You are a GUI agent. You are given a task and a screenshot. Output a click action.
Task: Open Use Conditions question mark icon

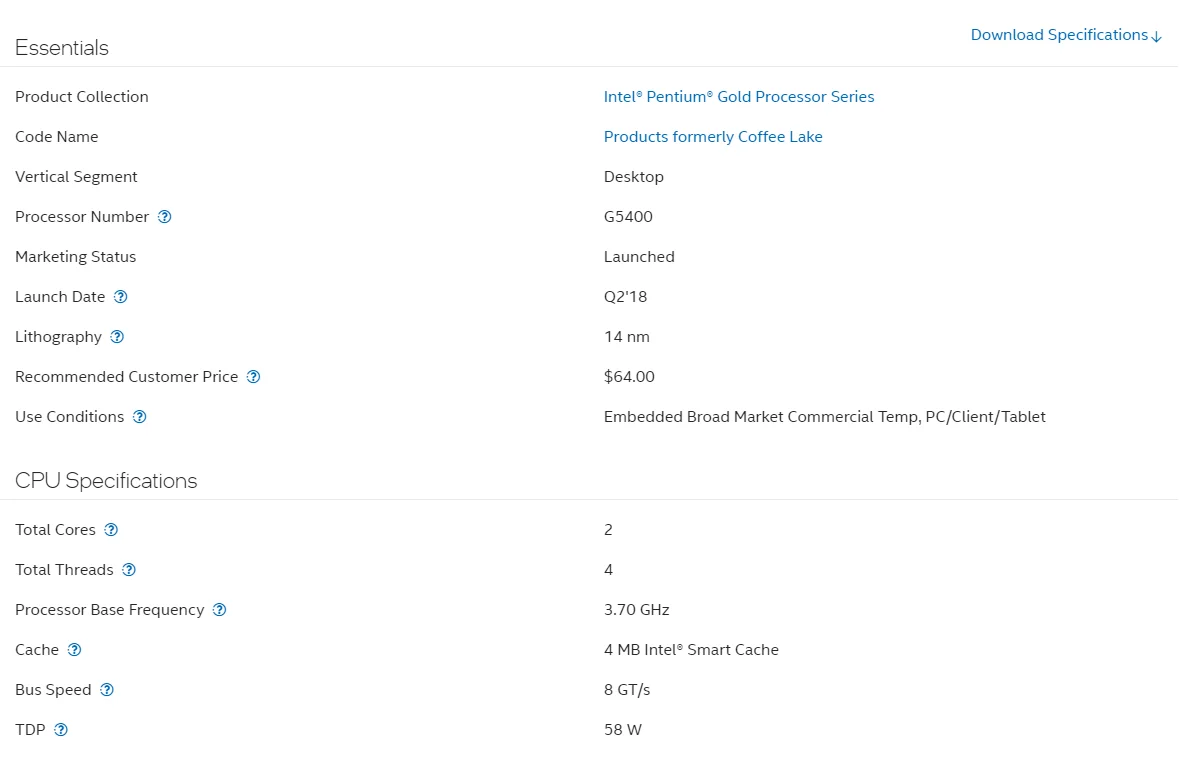click(x=140, y=417)
